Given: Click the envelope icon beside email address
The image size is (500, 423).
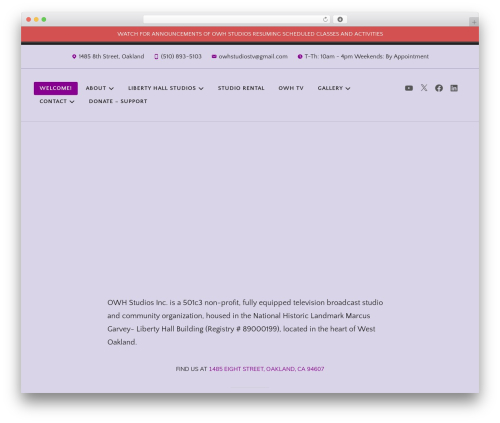Looking at the screenshot, I should point(214,57).
